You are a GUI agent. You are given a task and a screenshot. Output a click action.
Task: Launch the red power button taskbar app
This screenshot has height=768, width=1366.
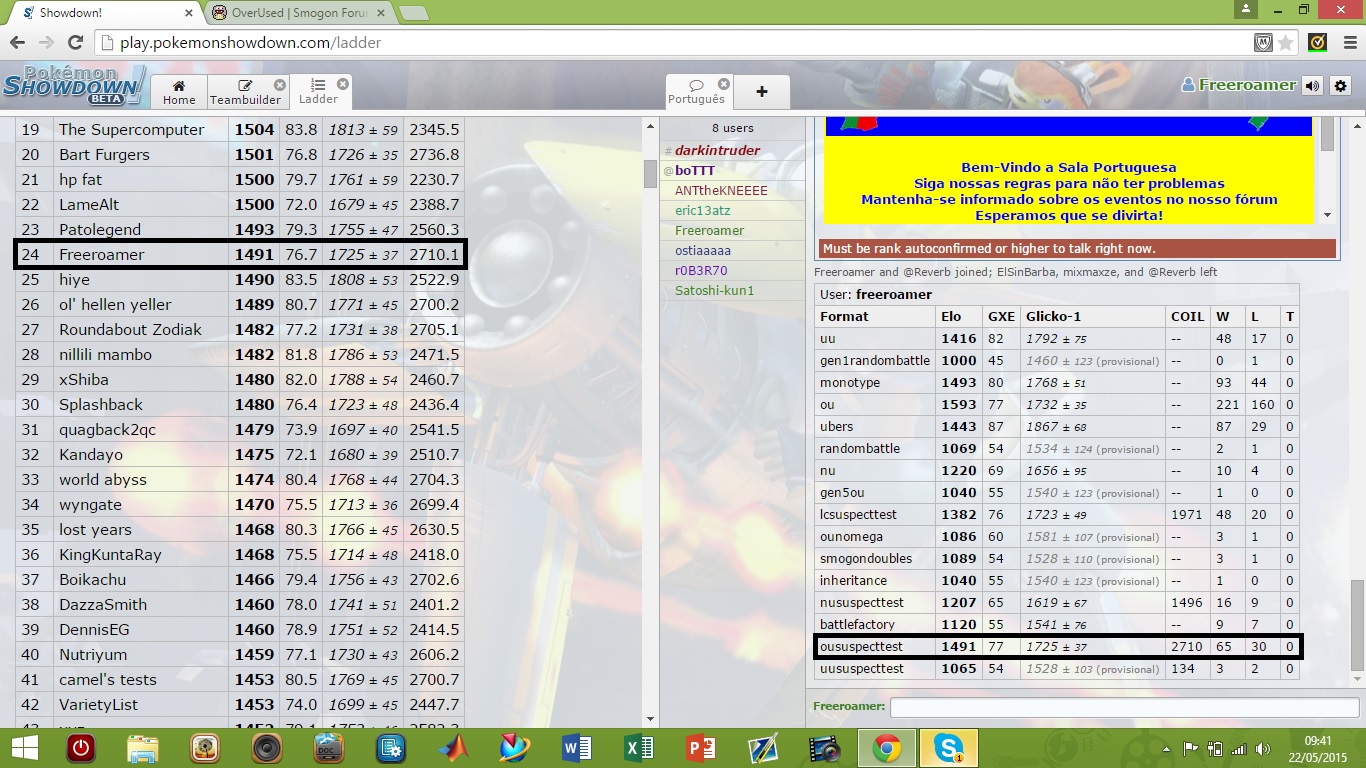tap(80, 748)
